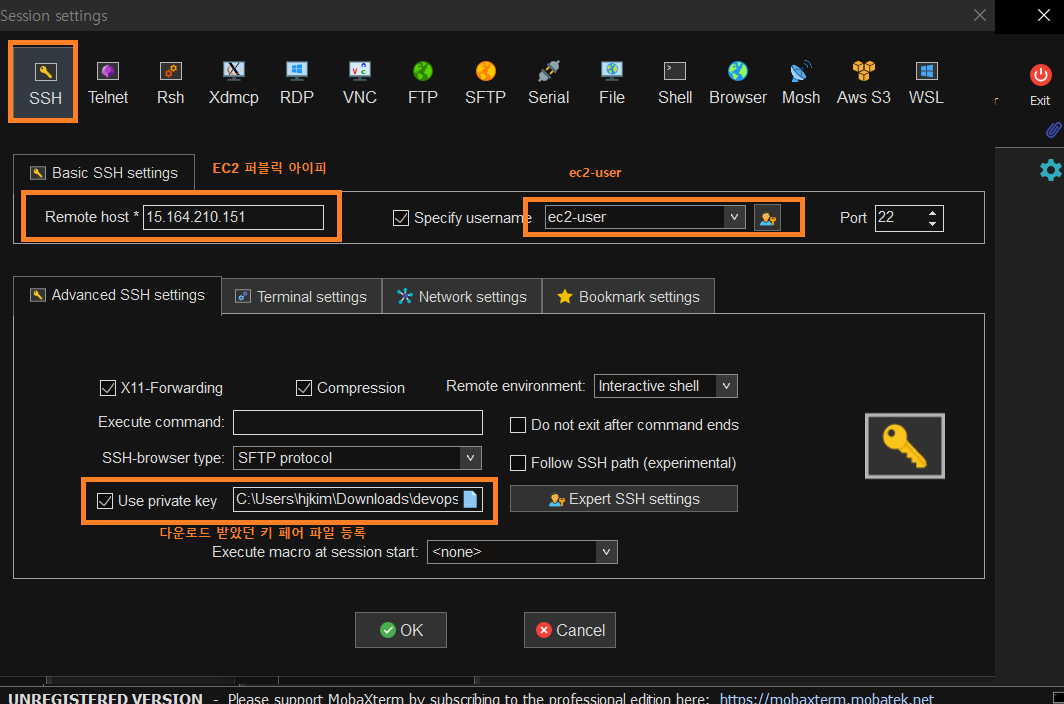Click the Execute command input field
The image size is (1064, 704).
point(358,422)
